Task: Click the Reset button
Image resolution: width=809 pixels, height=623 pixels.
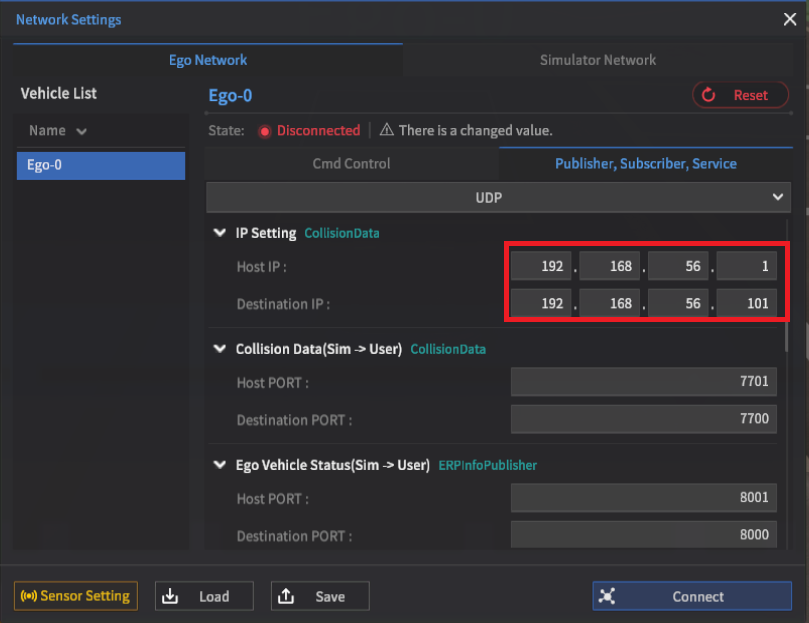Action: (x=740, y=95)
